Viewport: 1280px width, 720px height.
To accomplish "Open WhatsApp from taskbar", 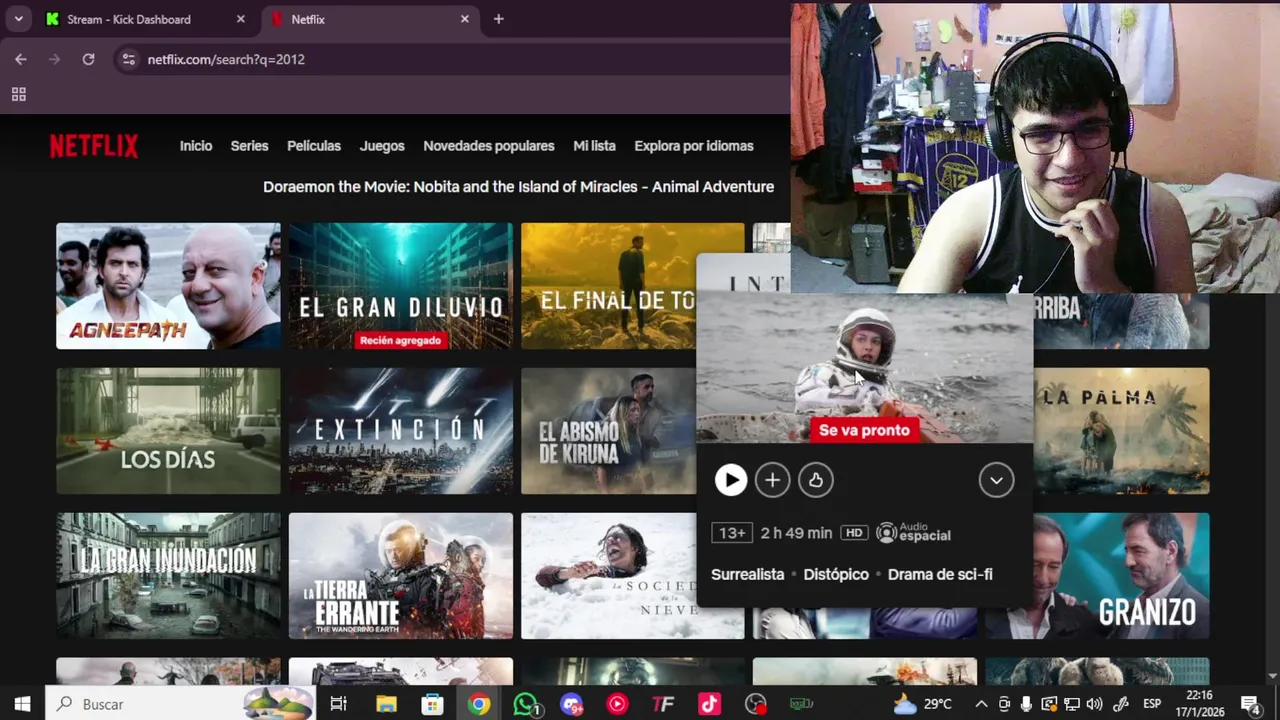I will pos(526,704).
